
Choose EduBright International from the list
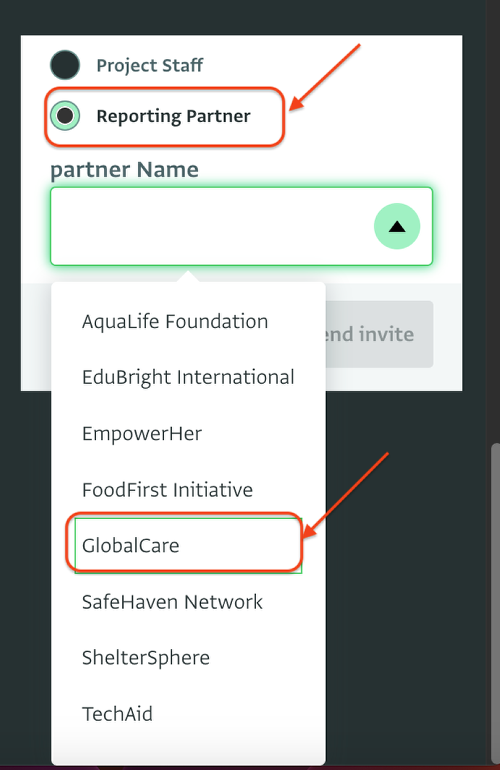tap(188, 378)
